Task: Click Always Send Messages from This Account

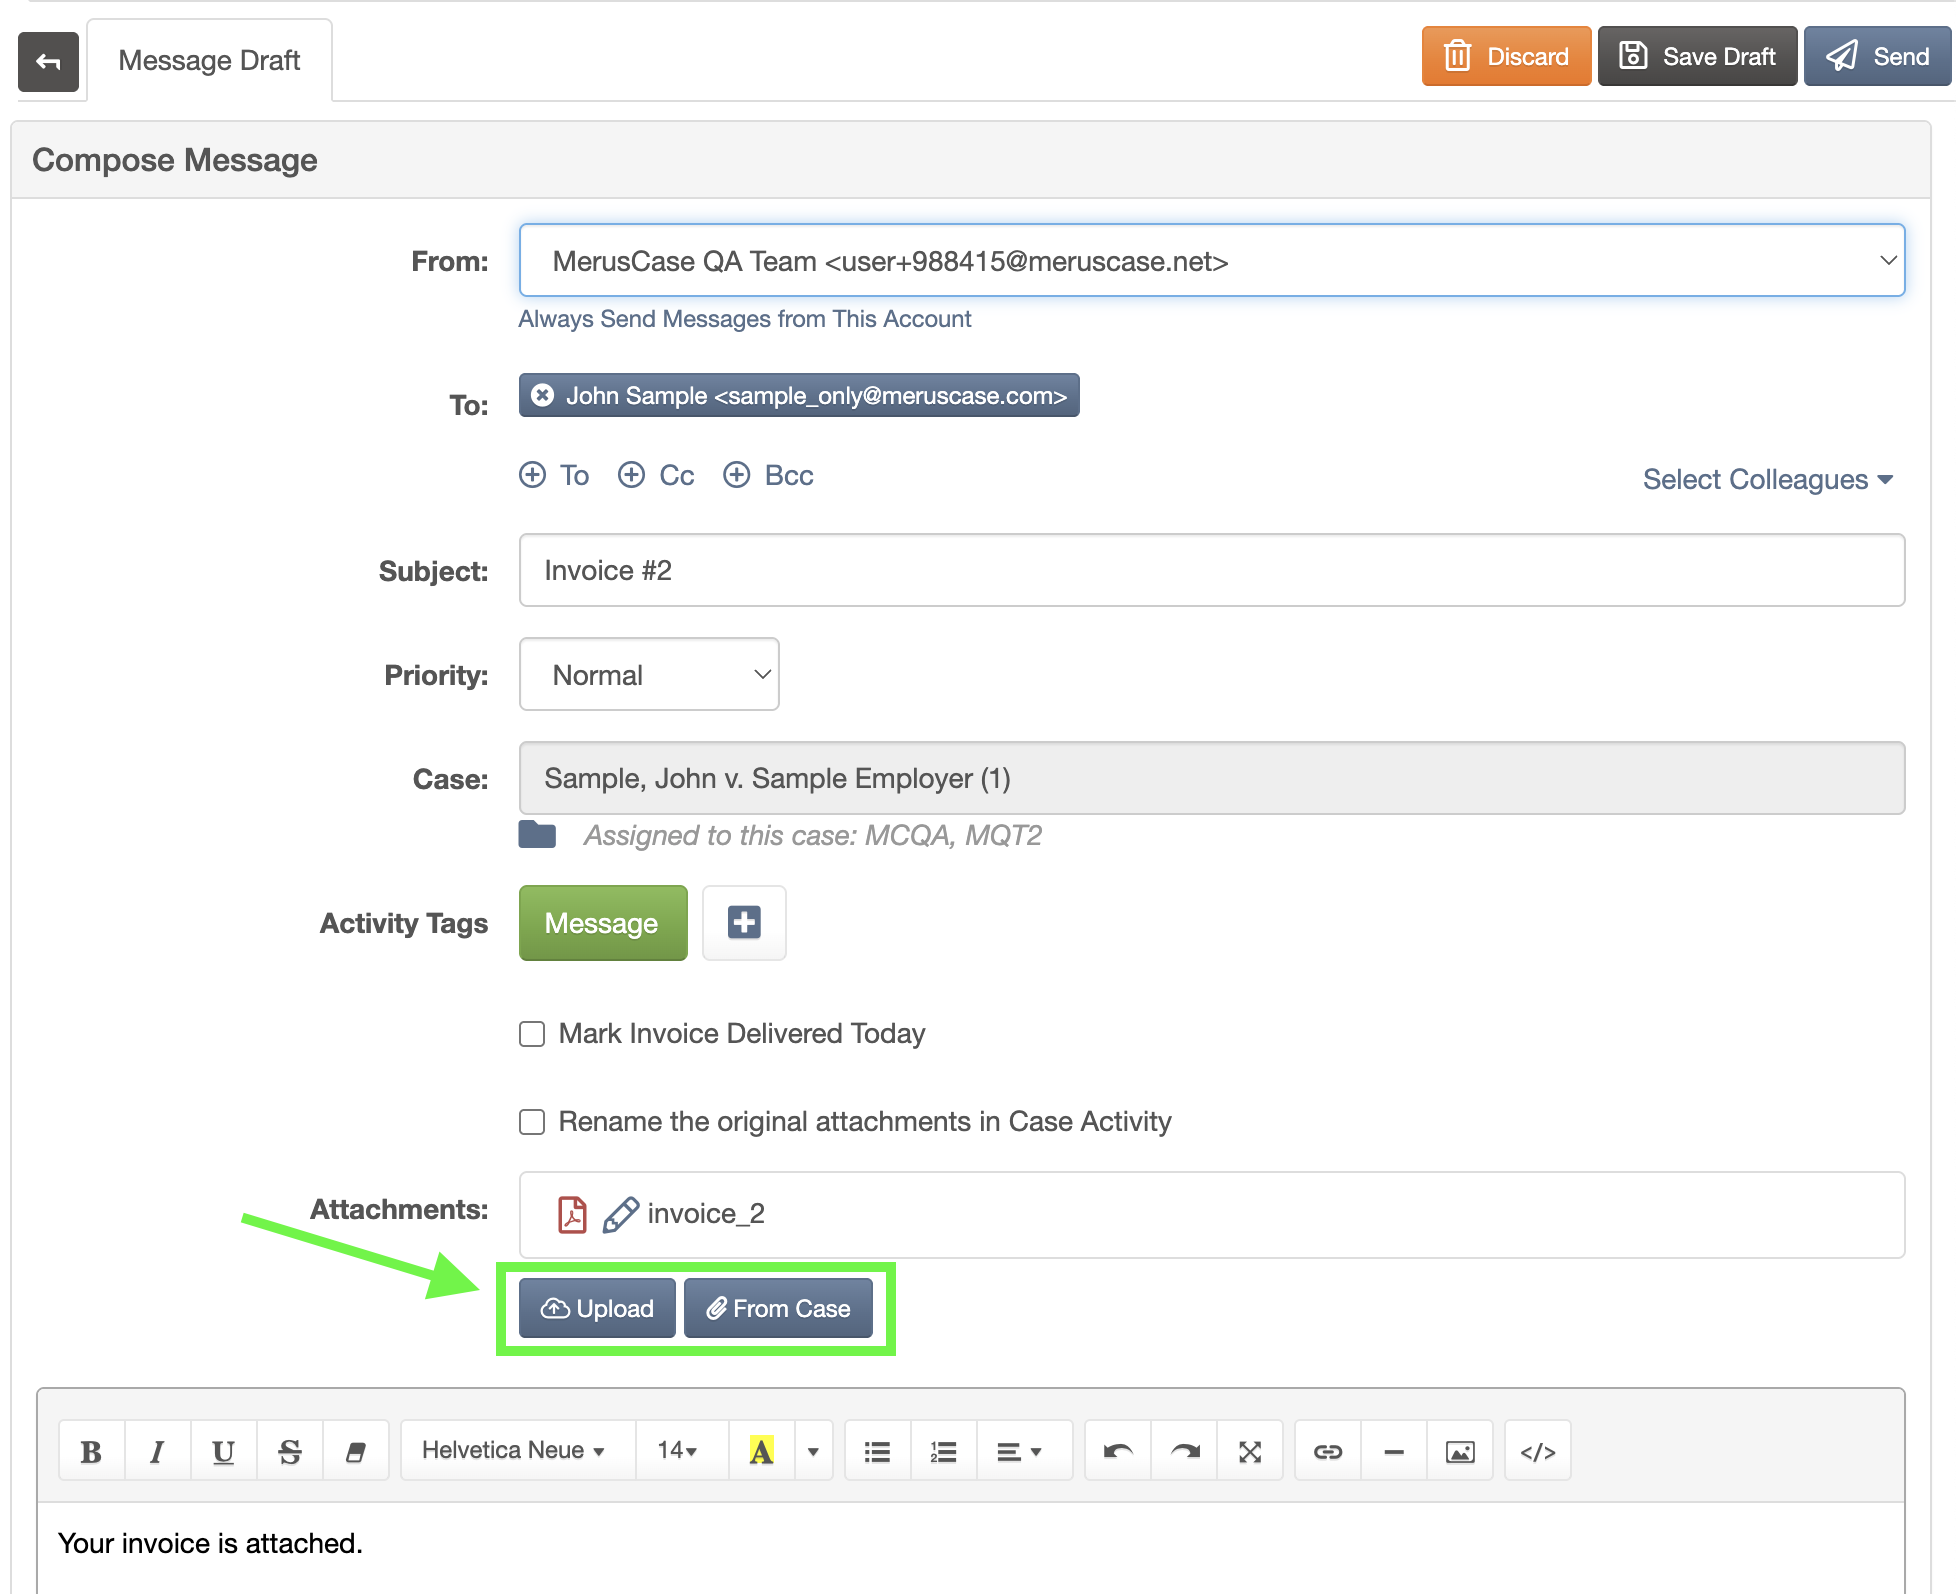Action: pos(744,319)
